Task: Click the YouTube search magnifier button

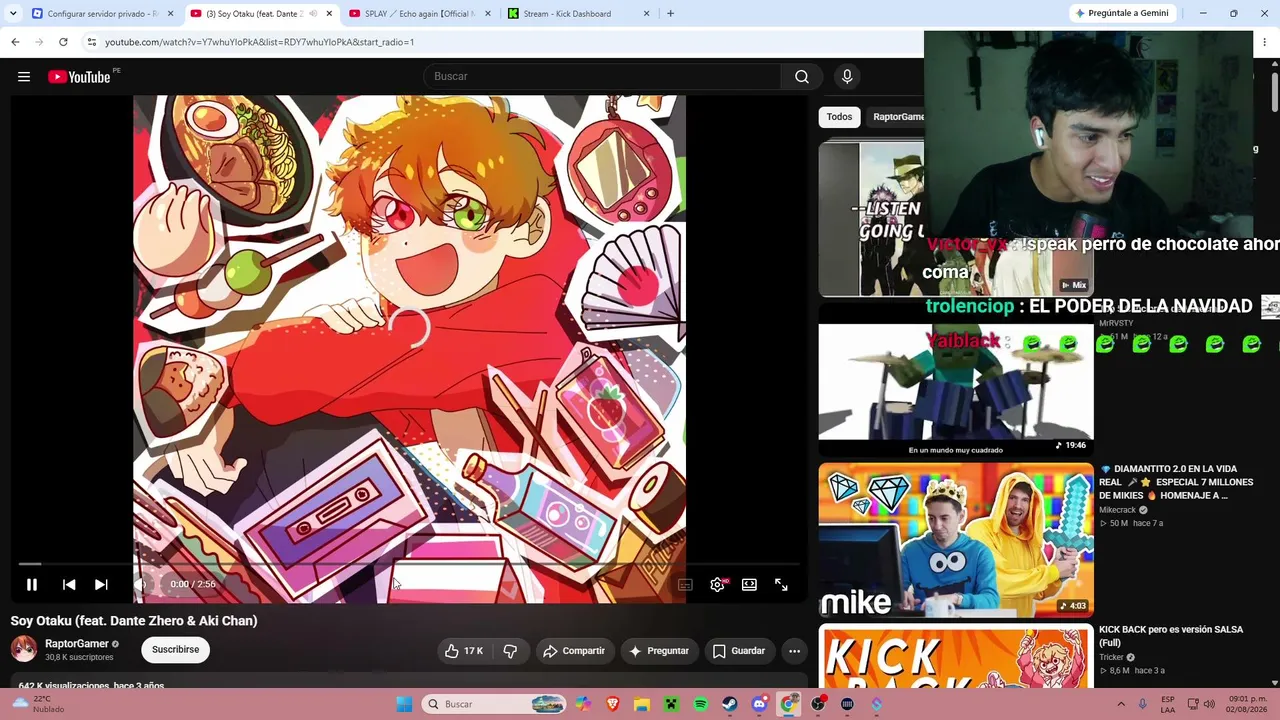Action: 802,77
